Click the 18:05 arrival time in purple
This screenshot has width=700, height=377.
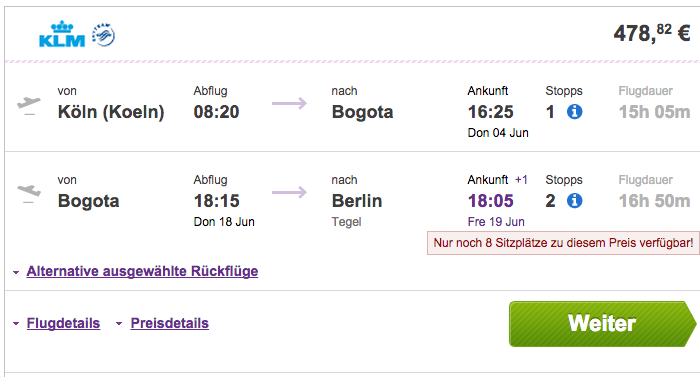pos(491,201)
